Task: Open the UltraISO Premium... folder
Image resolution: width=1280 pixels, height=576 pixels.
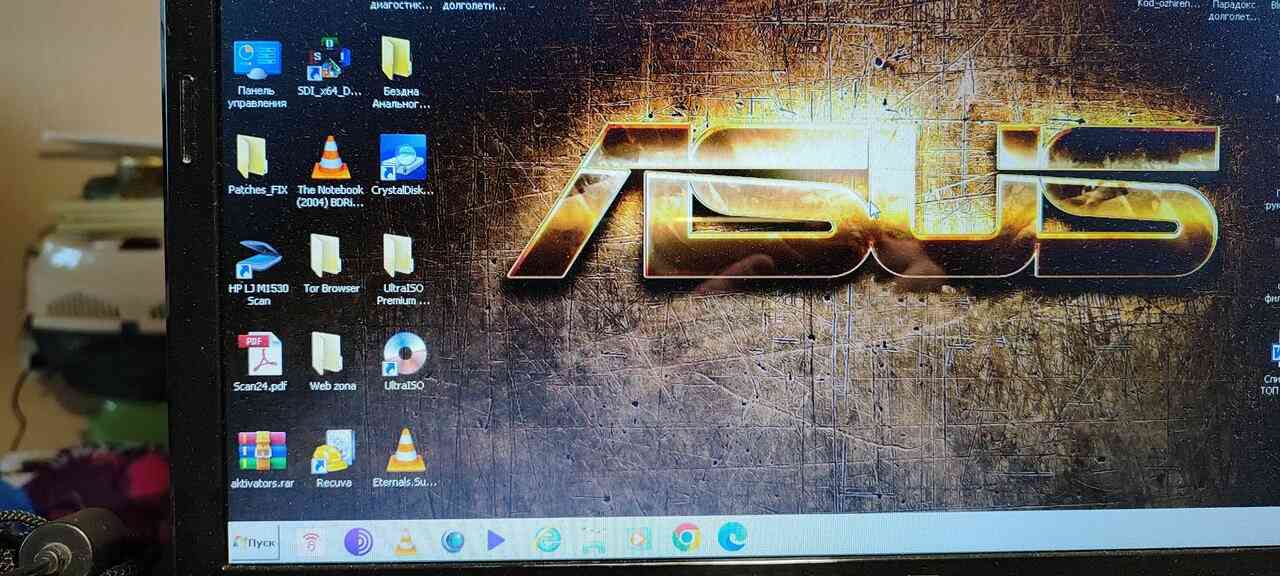Action: (x=403, y=270)
